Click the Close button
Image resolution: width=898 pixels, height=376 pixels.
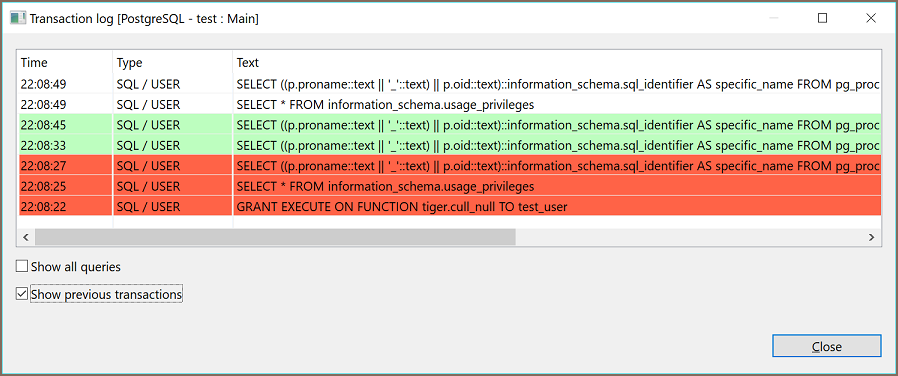tap(826, 346)
